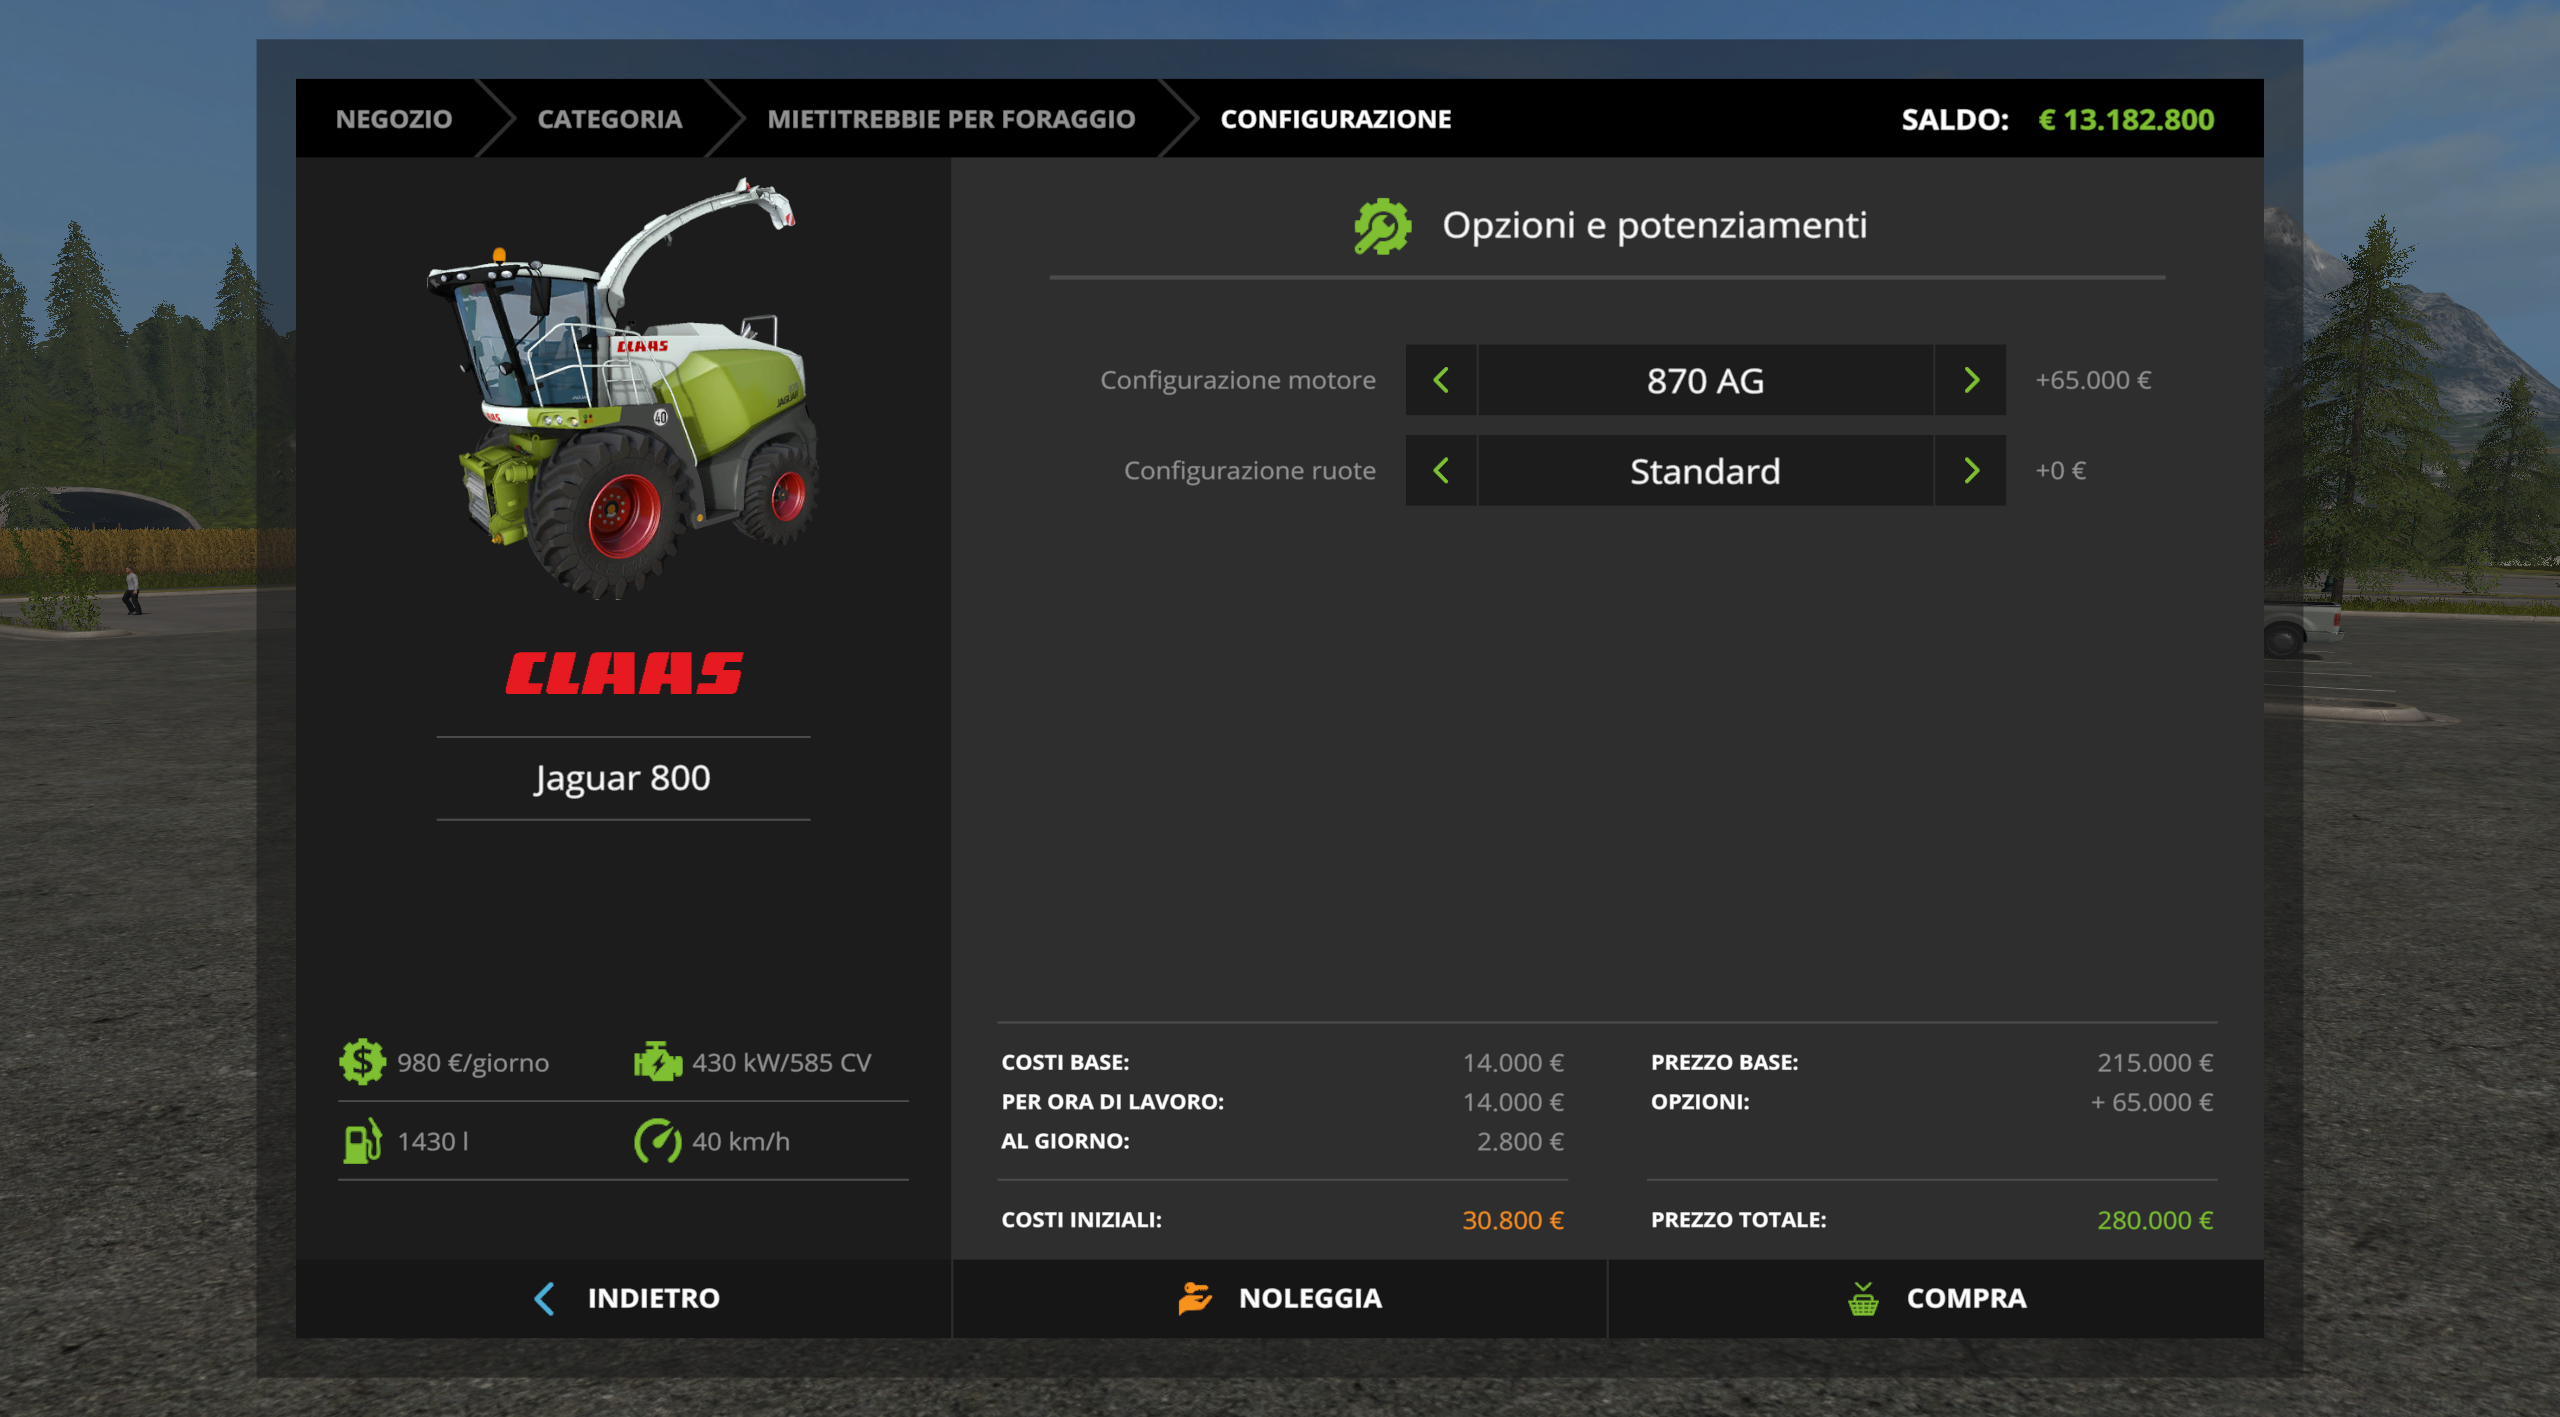
Task: Click the INDIETRO button
Action: click(624, 1298)
